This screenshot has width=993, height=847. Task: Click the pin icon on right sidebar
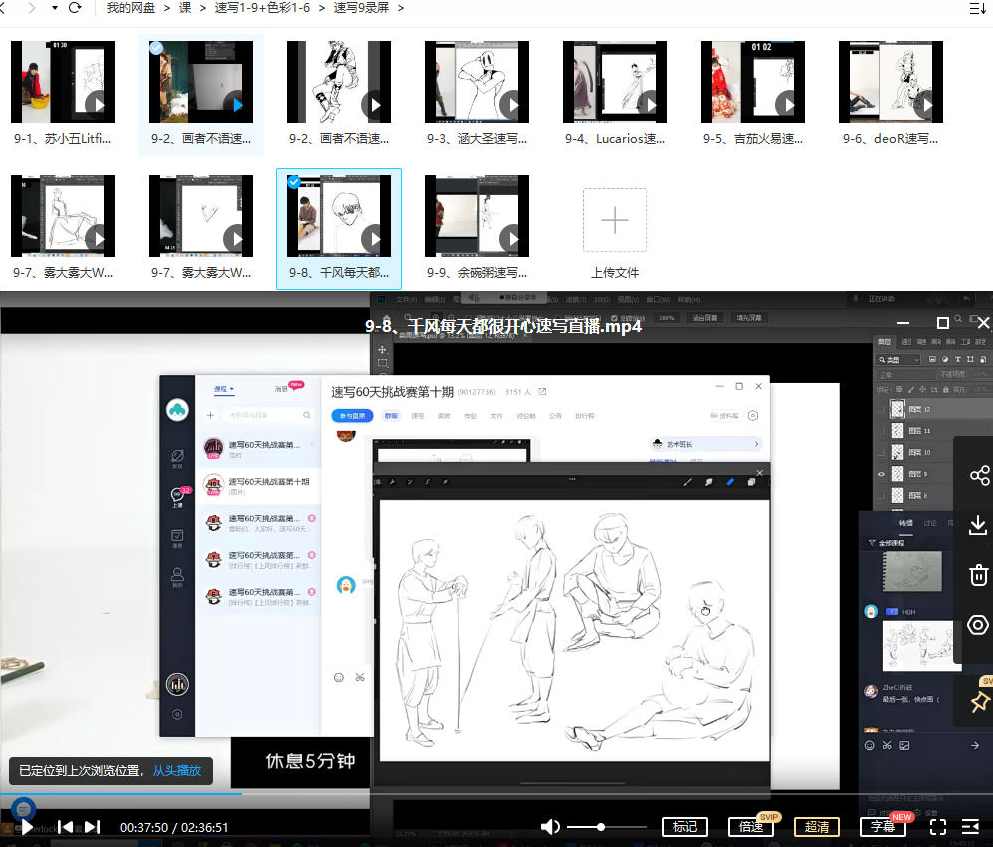click(x=978, y=703)
